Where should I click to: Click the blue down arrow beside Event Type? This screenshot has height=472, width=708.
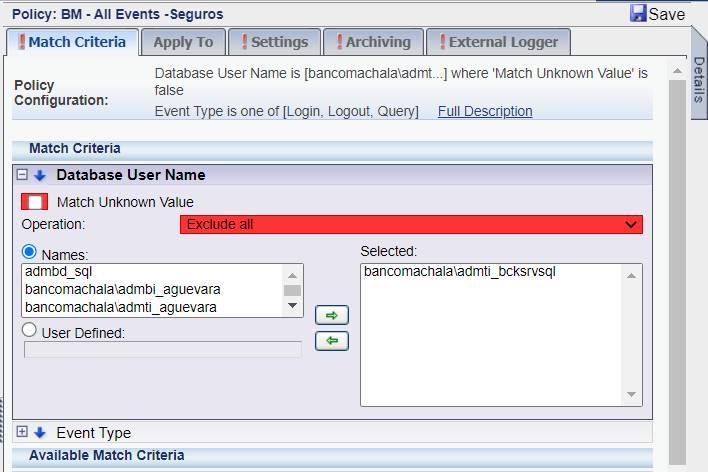40,433
